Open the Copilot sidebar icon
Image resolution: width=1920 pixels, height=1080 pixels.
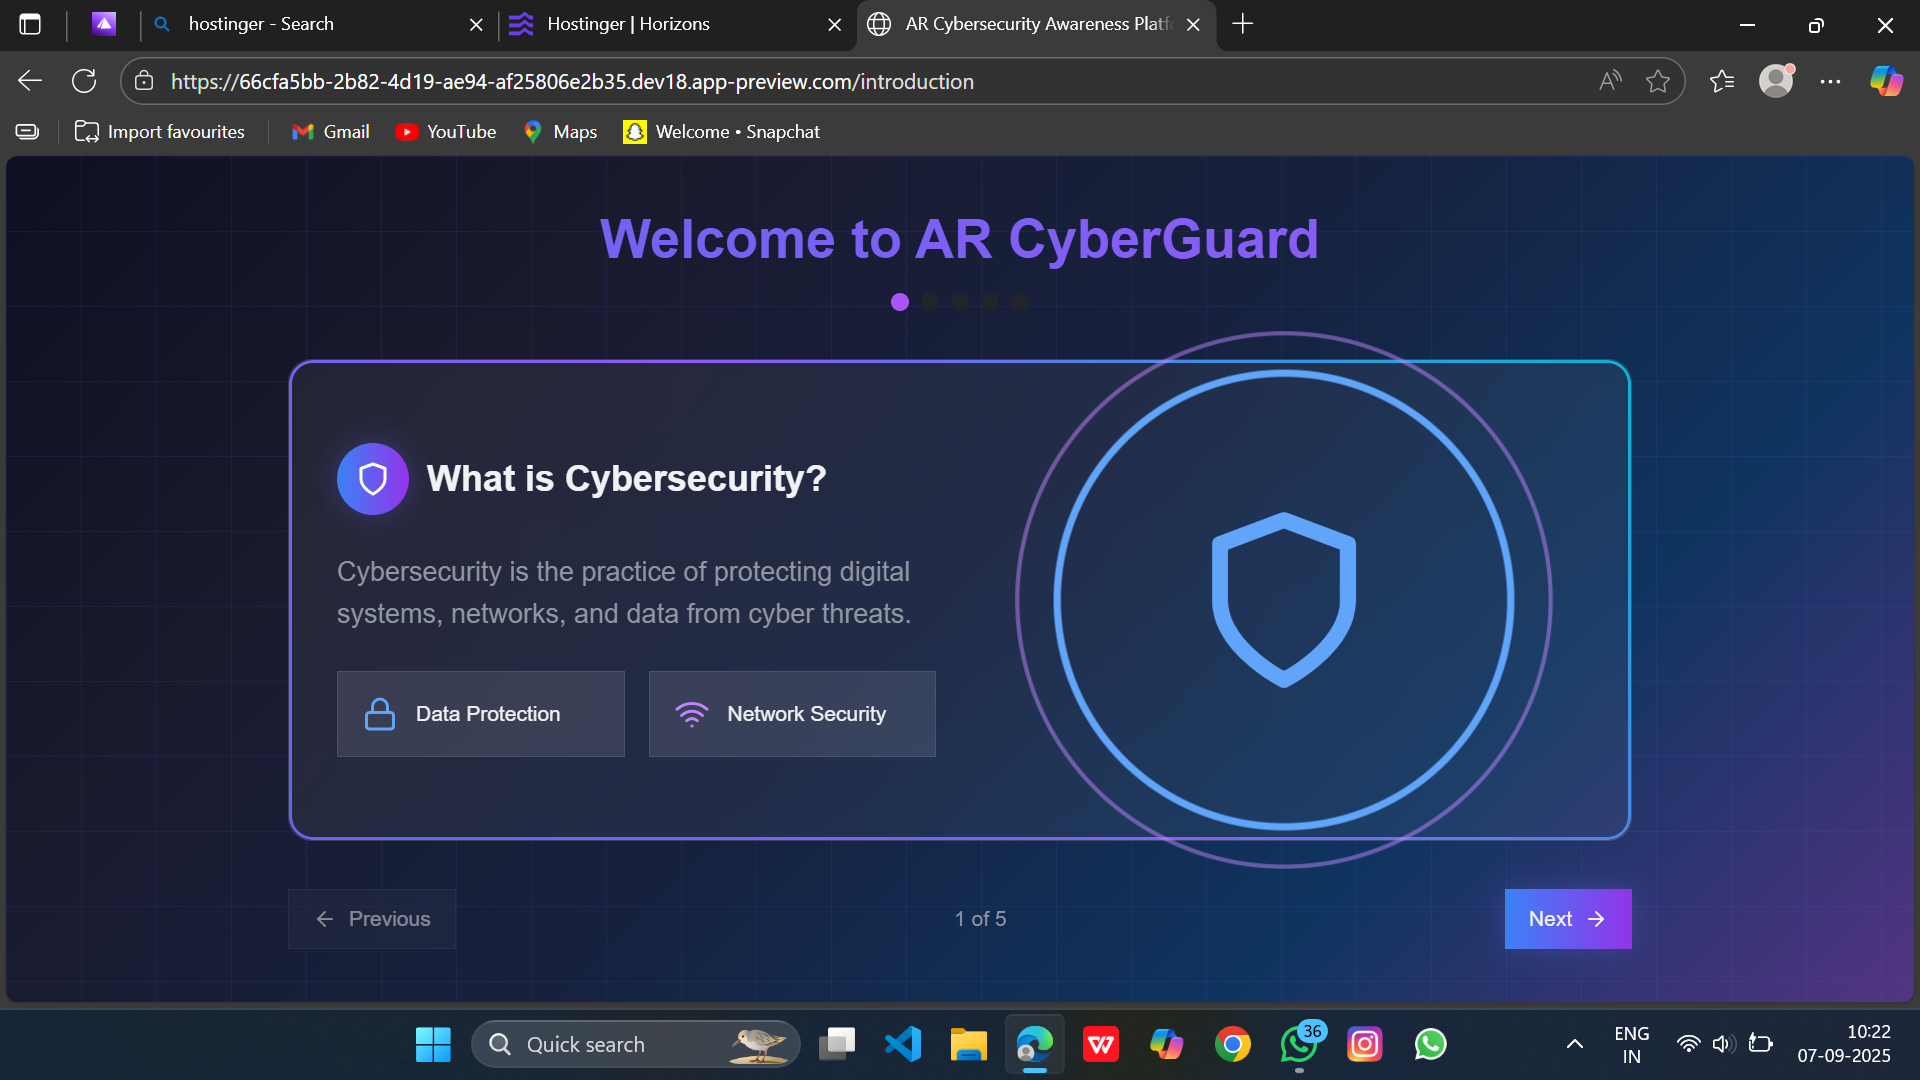pyautogui.click(x=1886, y=81)
